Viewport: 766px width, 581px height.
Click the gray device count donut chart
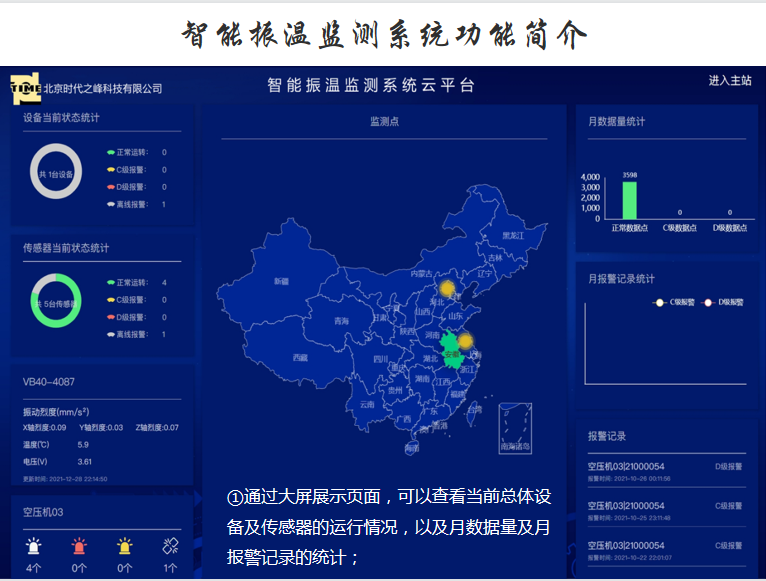pyautogui.click(x=56, y=170)
